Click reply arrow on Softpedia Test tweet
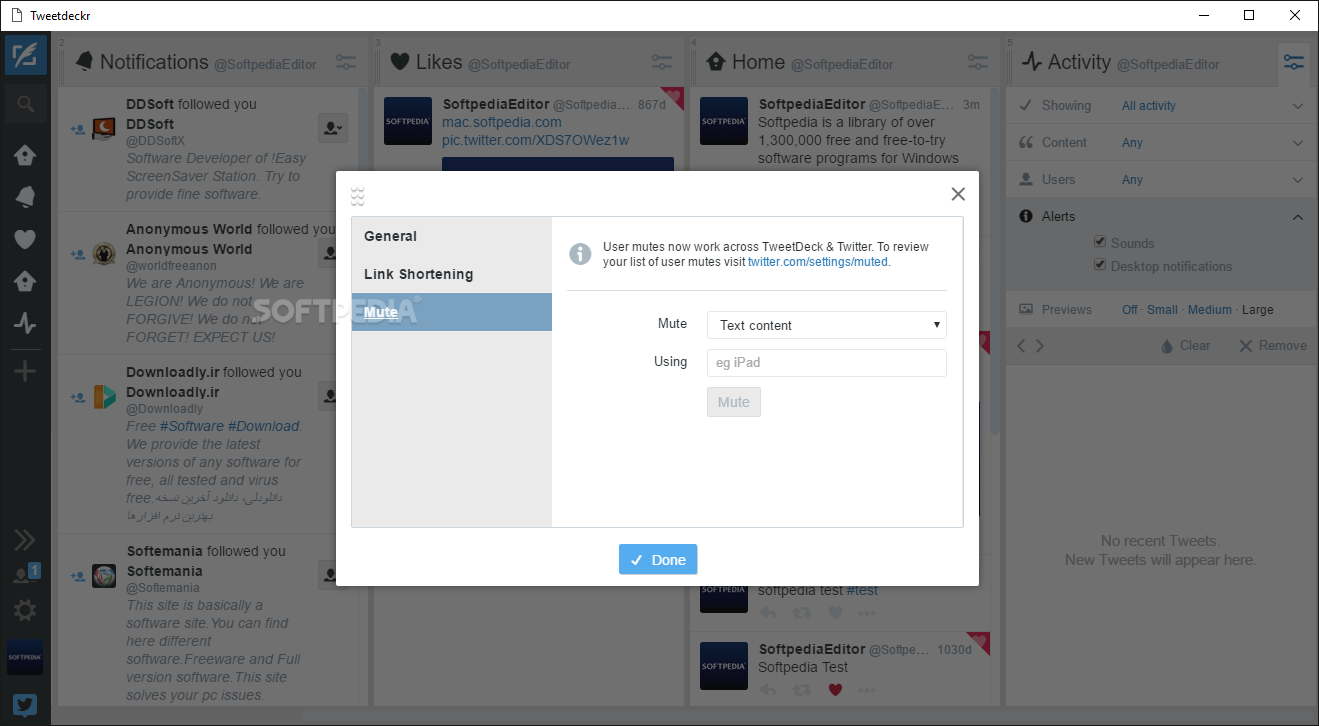Viewport: 1319px width, 726px height. coord(767,689)
